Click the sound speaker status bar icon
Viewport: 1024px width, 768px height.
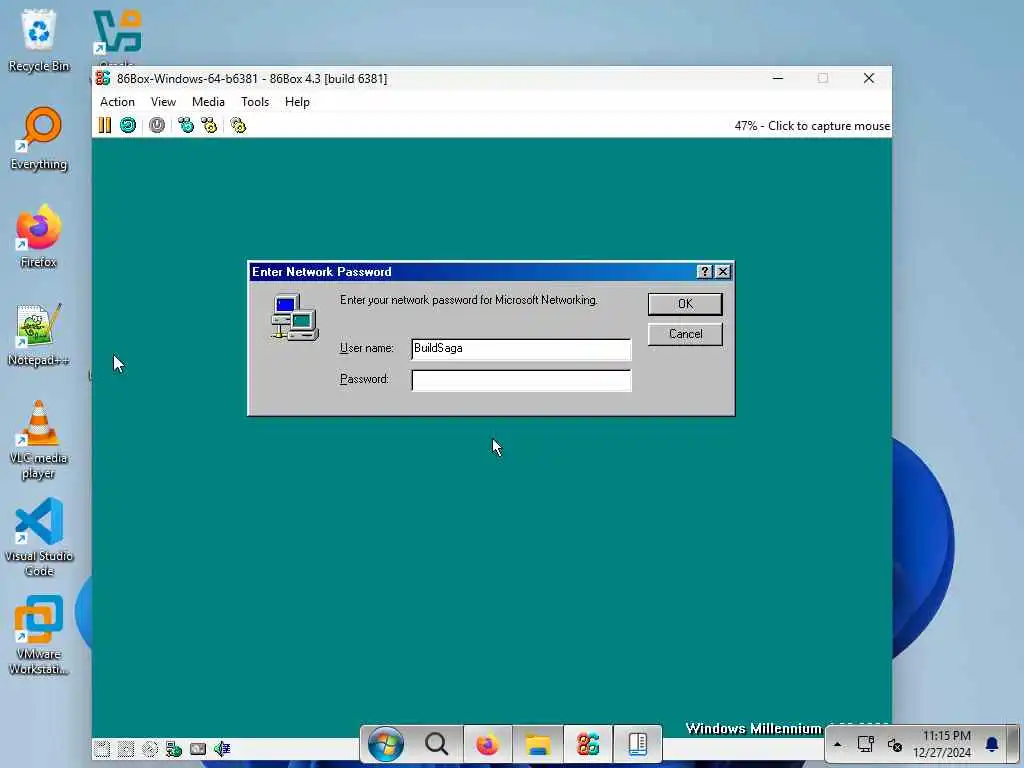click(x=222, y=748)
